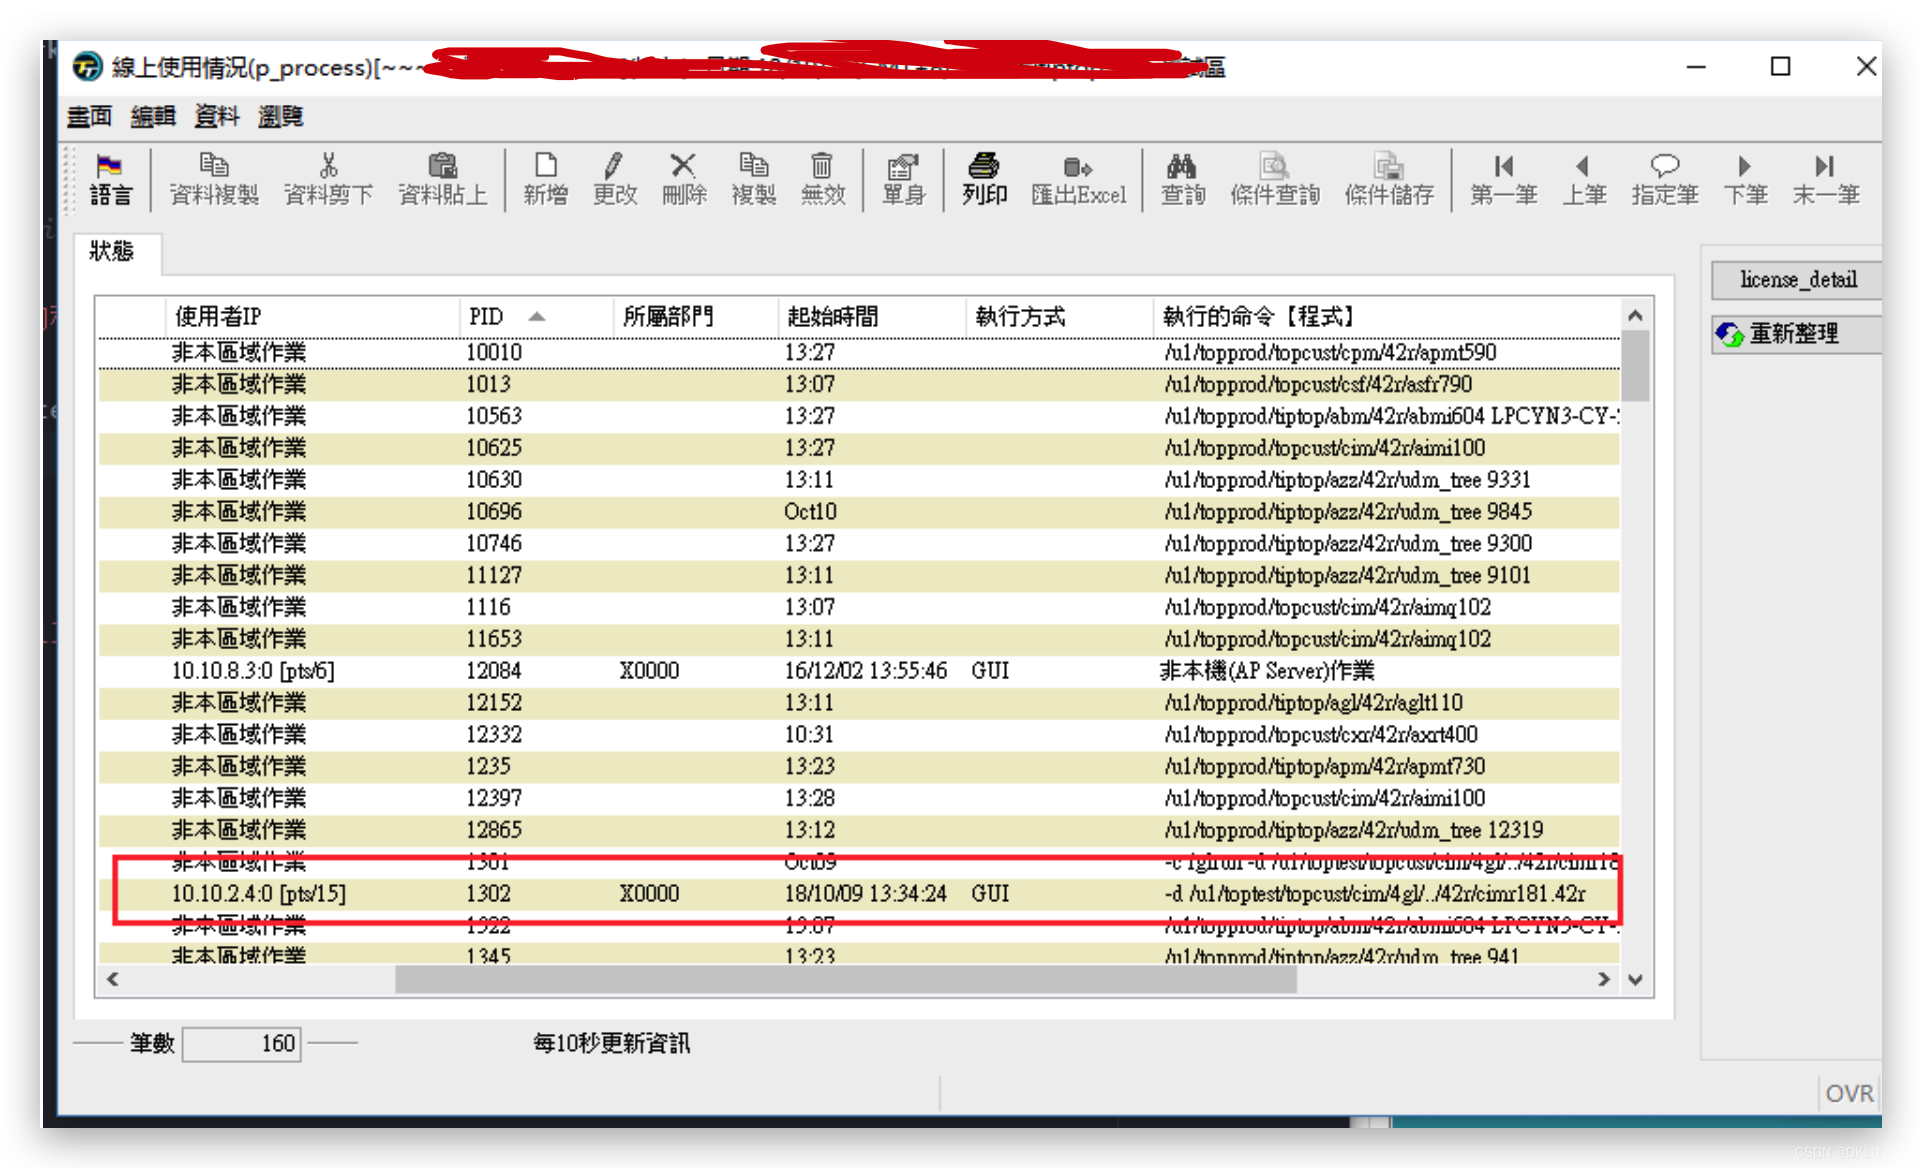Viewport: 1922px width, 1168px height.
Task: Go to next record with 下筆
Action: (1745, 179)
